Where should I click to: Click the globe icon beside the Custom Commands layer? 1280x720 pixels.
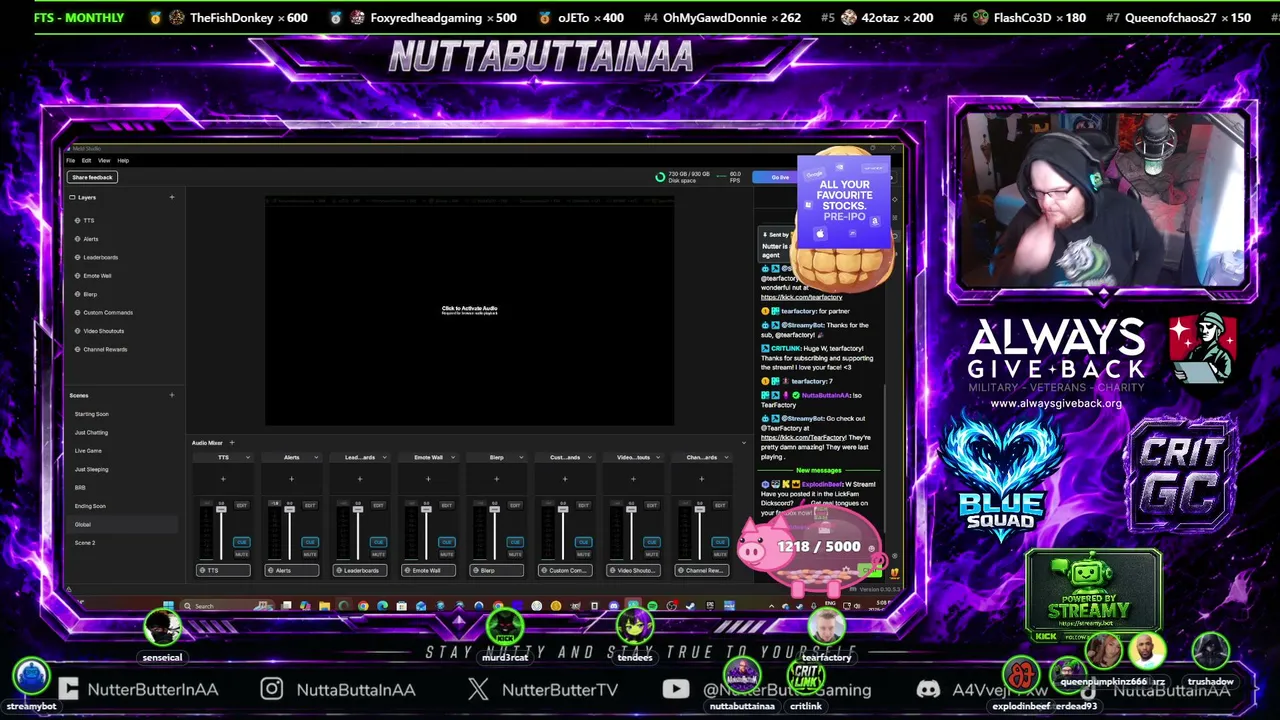(x=78, y=313)
